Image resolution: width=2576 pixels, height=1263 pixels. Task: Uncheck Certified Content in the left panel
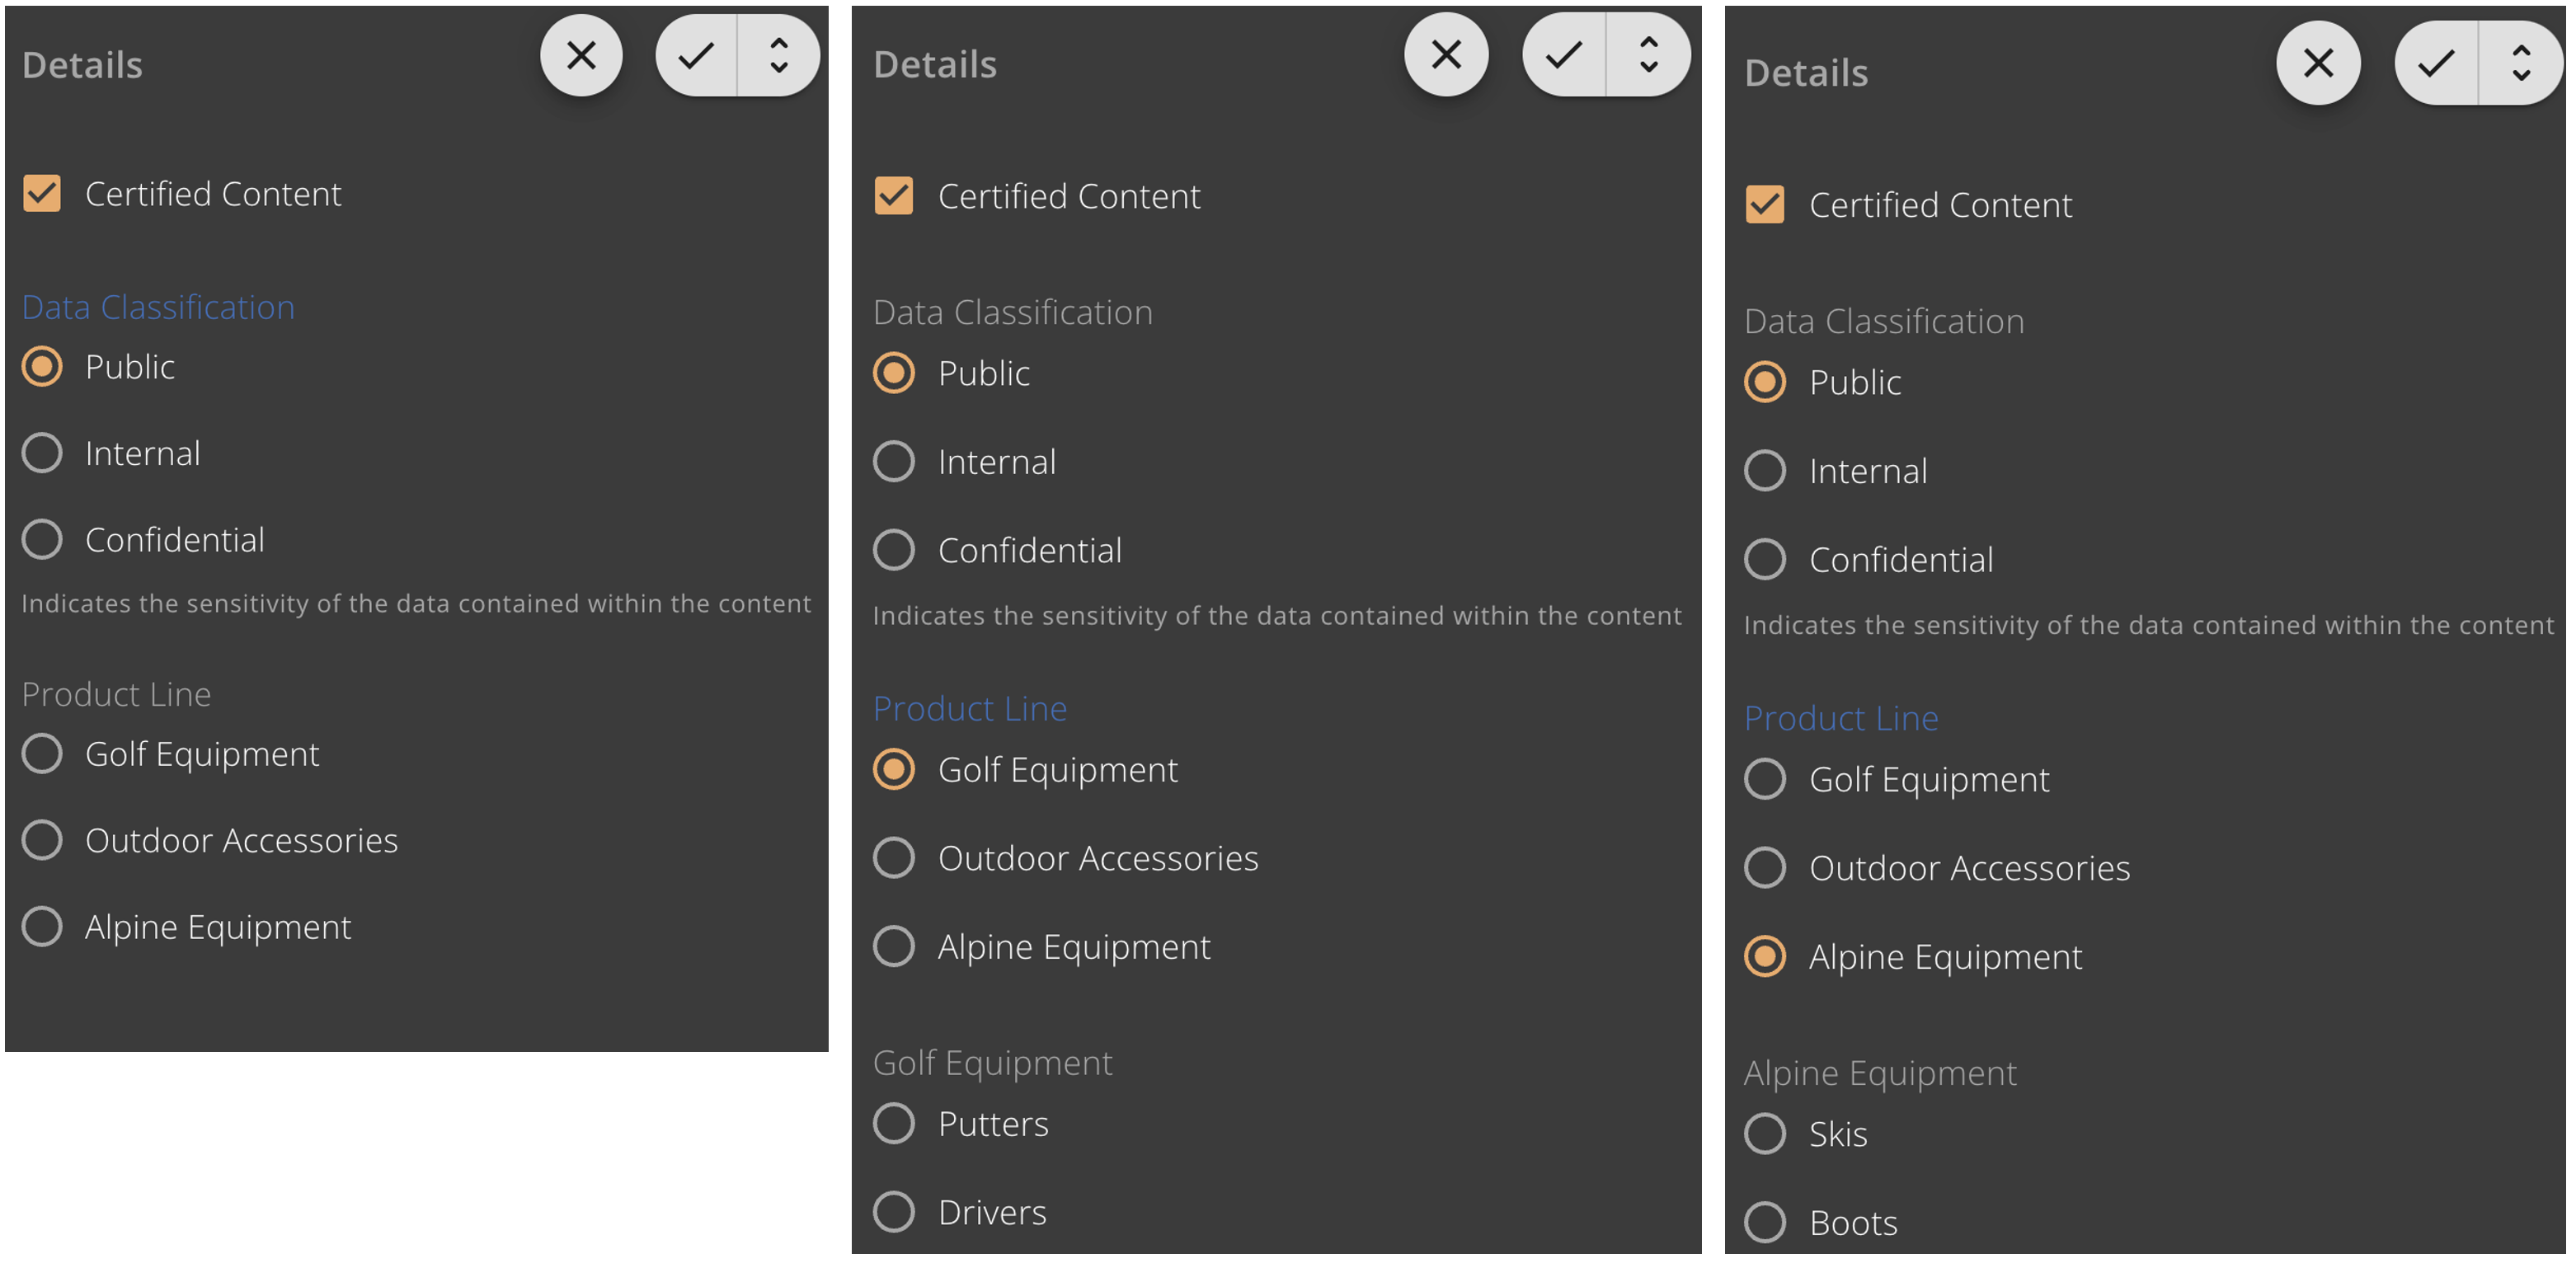click(x=42, y=194)
